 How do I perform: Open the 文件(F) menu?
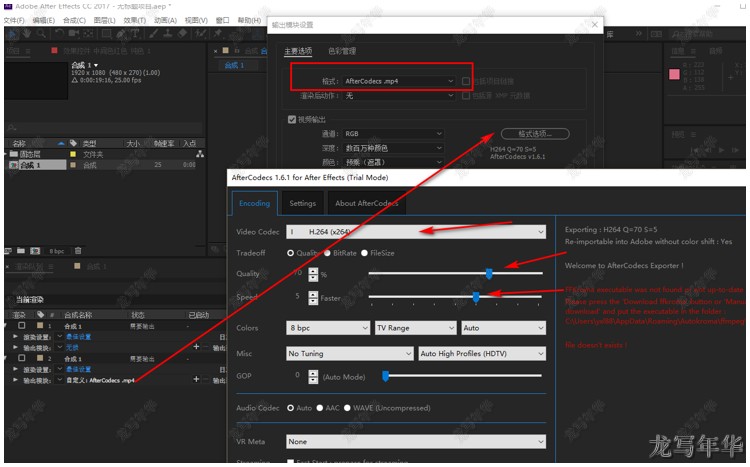(x=14, y=20)
